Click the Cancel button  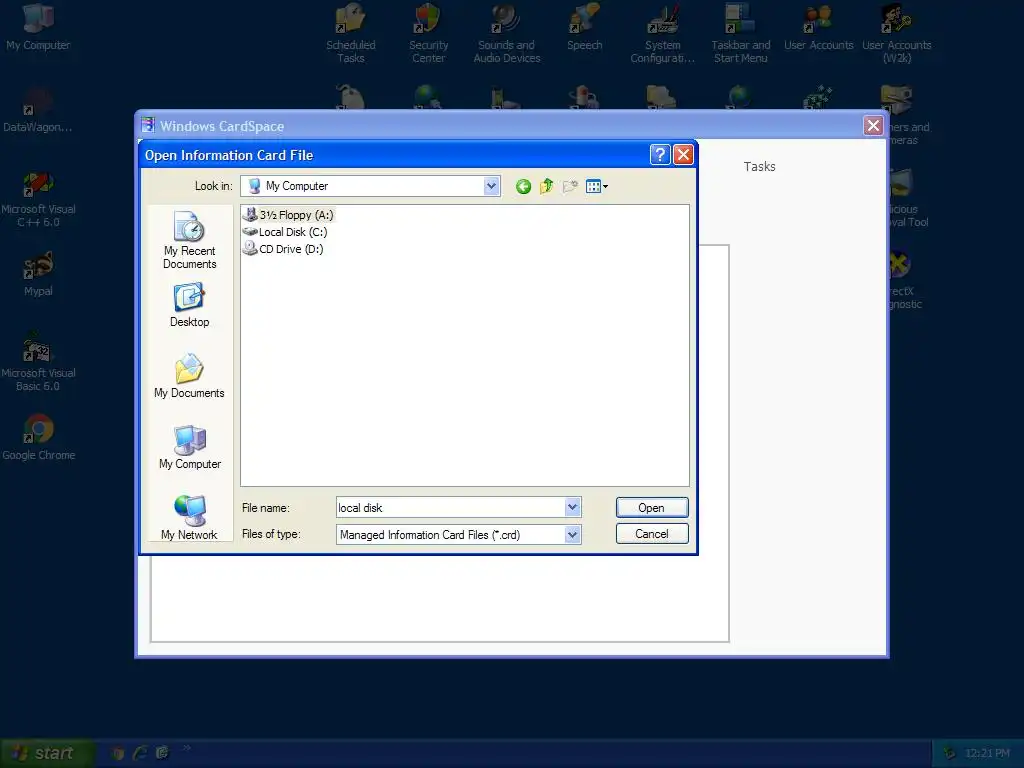click(x=652, y=534)
